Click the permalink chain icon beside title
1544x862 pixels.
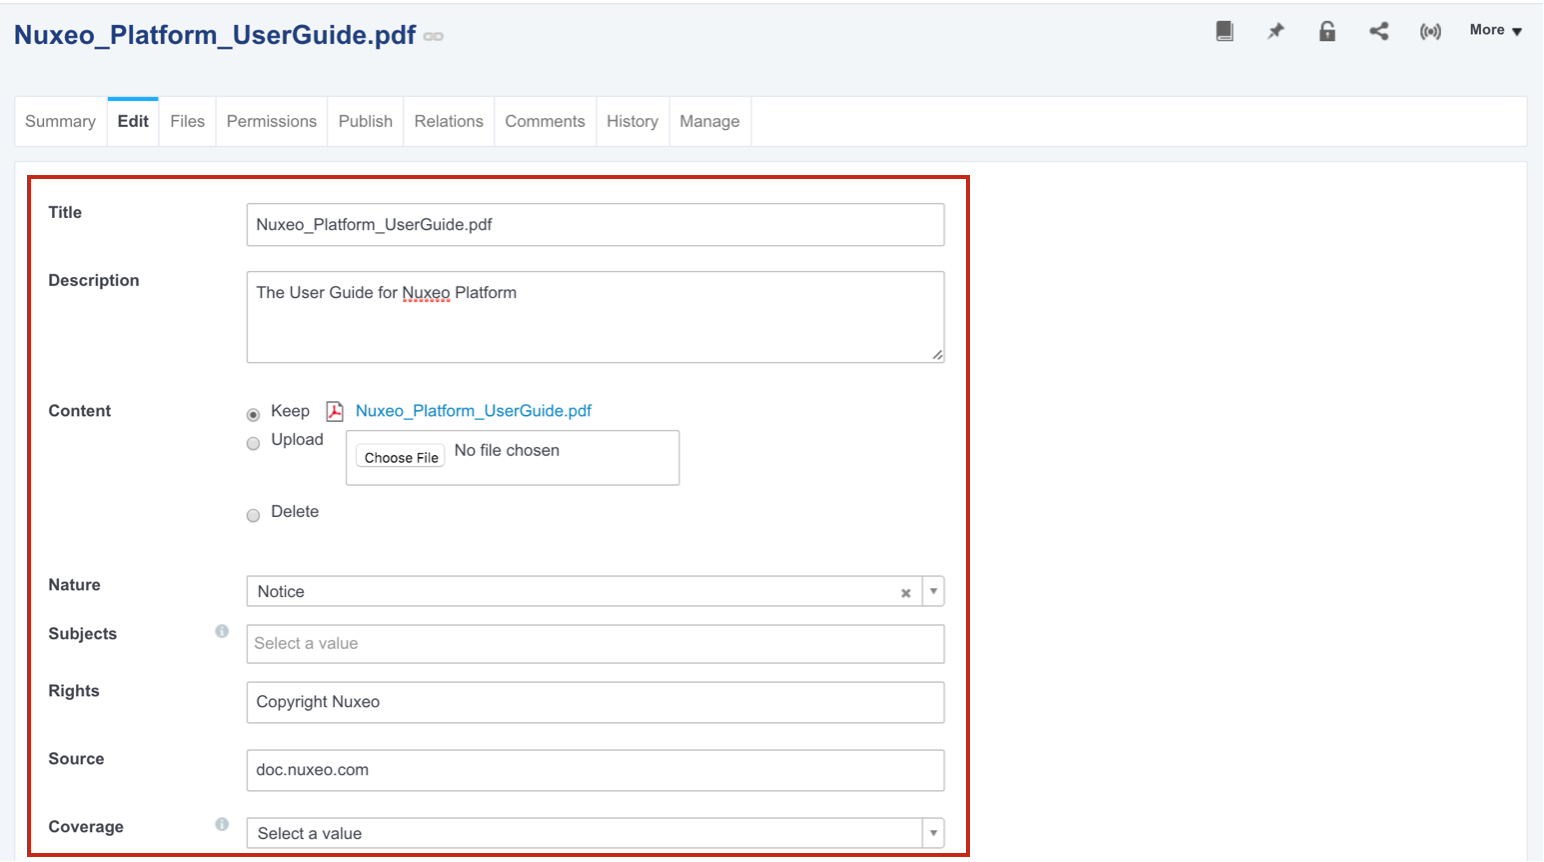pos(433,37)
